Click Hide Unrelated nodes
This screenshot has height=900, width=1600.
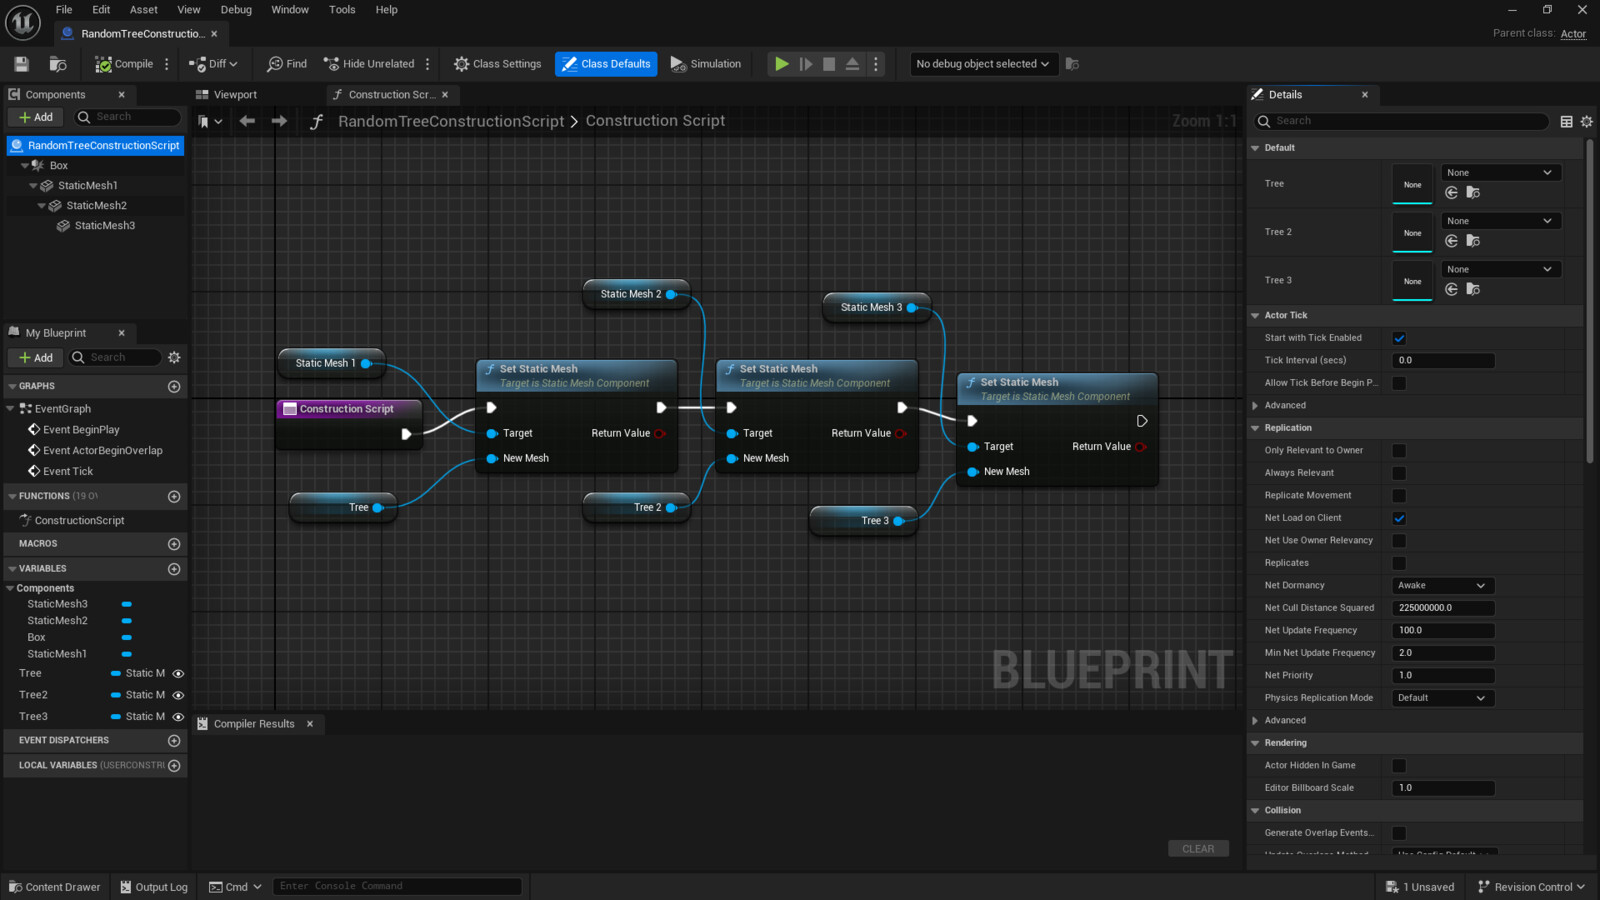tap(369, 64)
